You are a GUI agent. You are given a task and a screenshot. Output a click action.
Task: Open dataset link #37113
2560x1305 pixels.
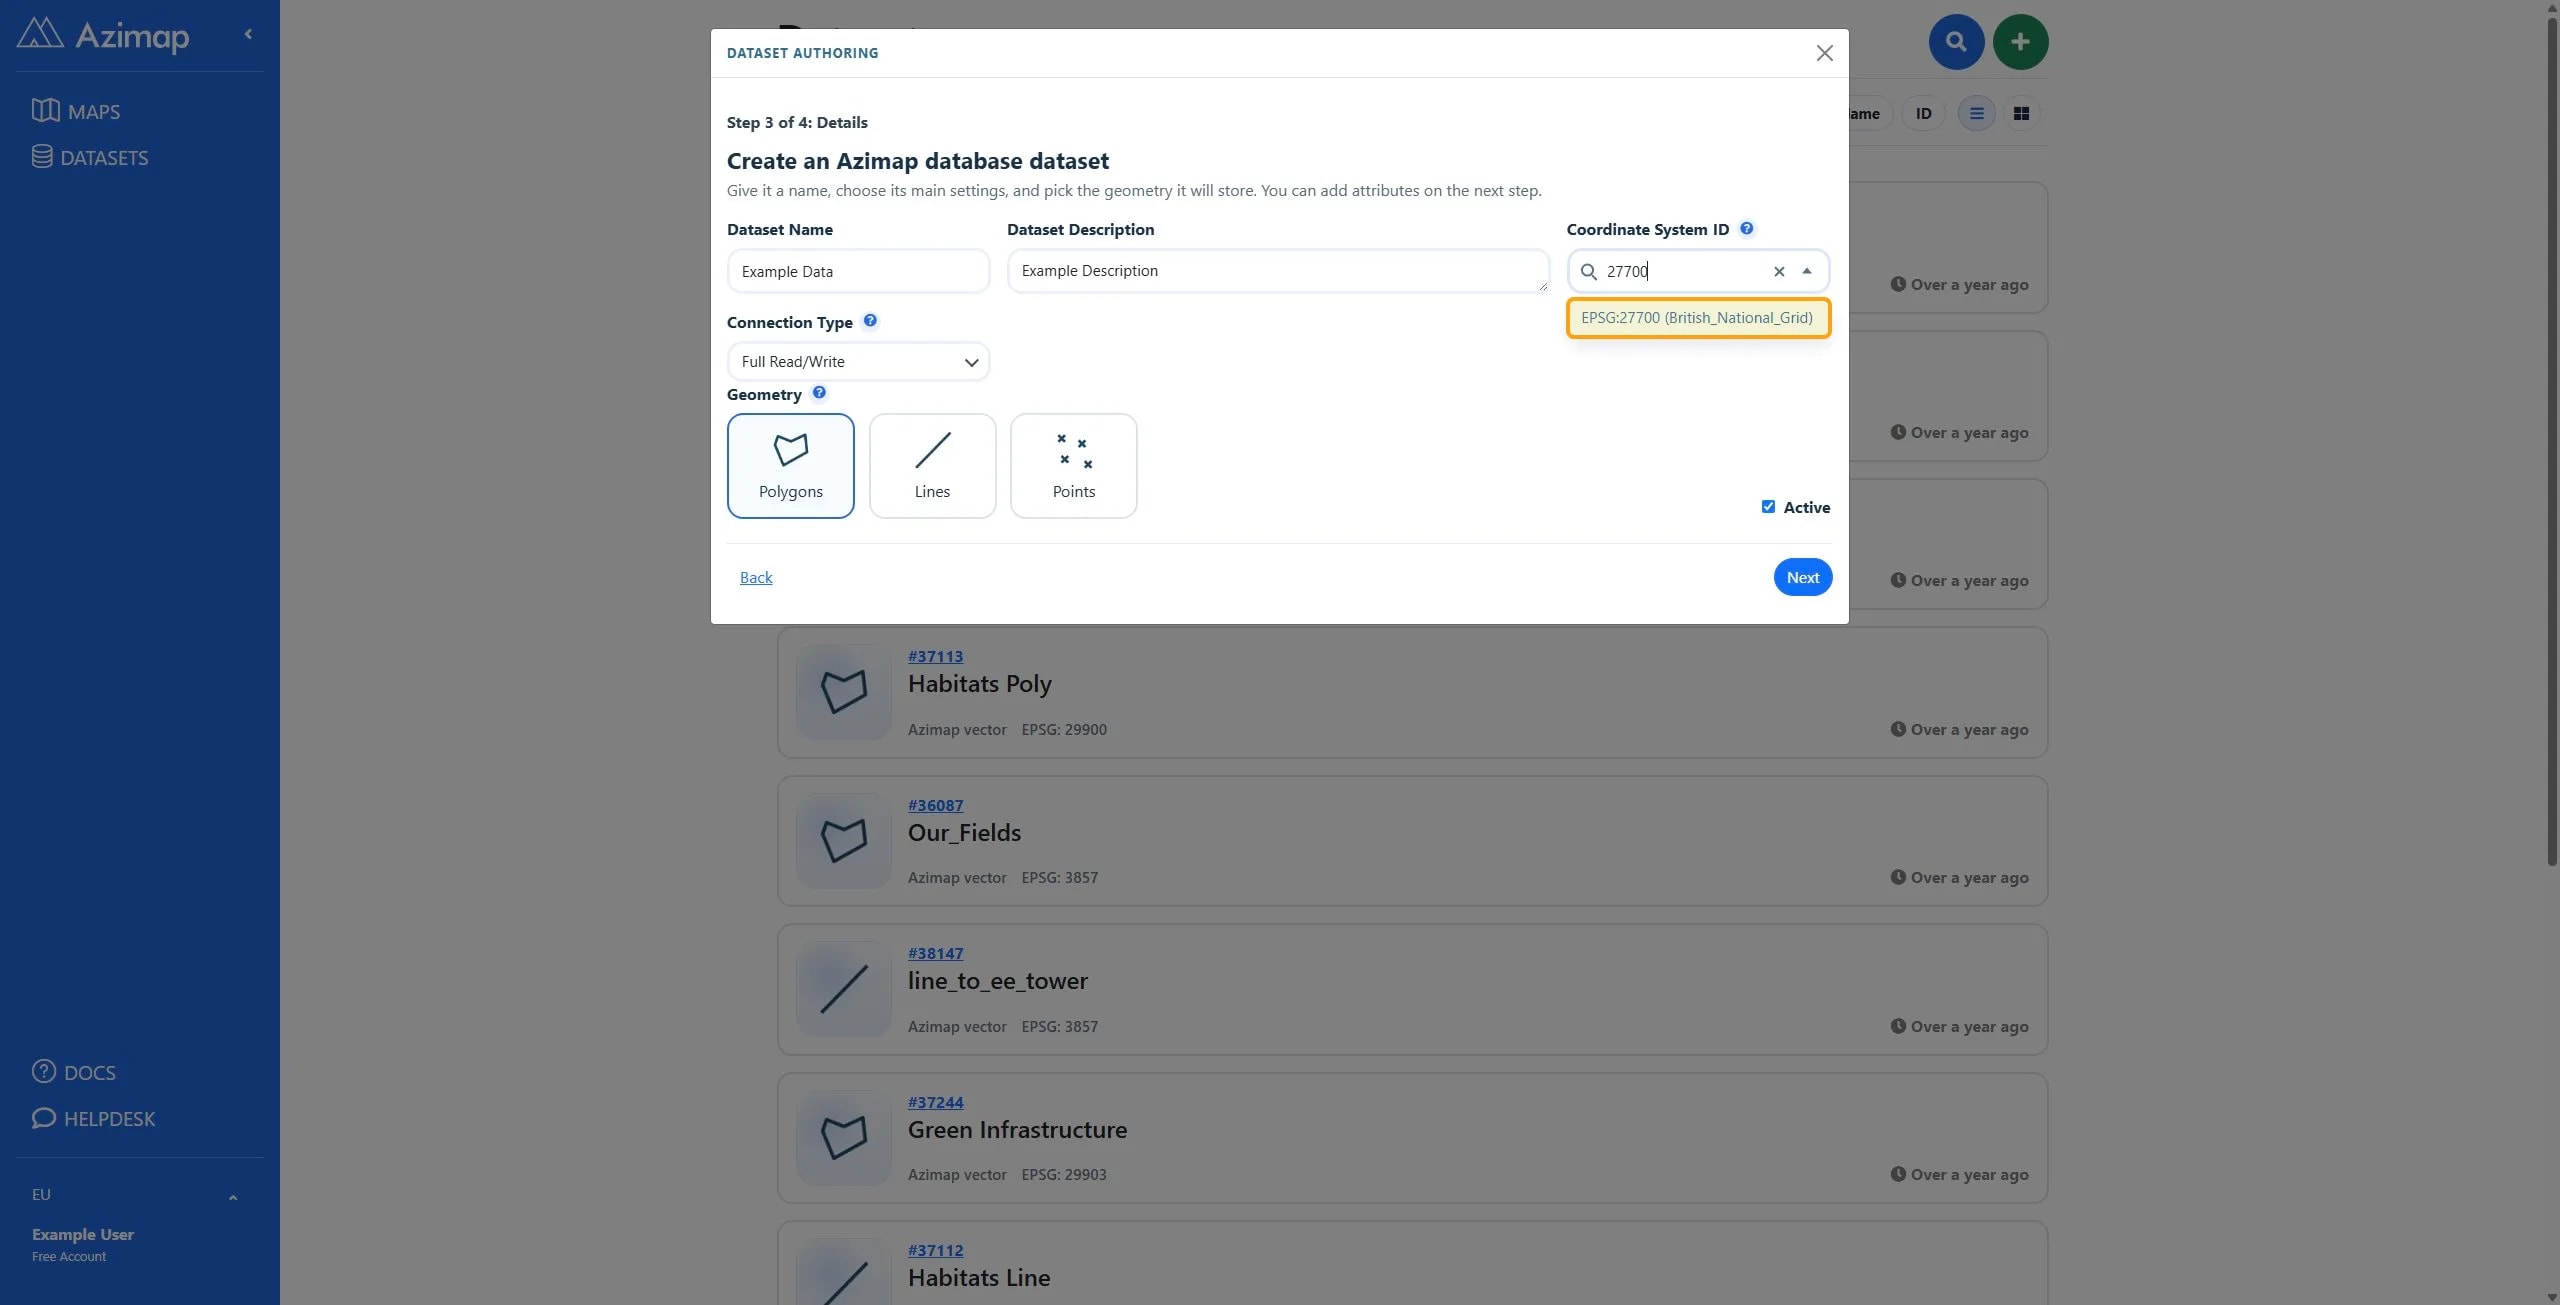pos(935,657)
